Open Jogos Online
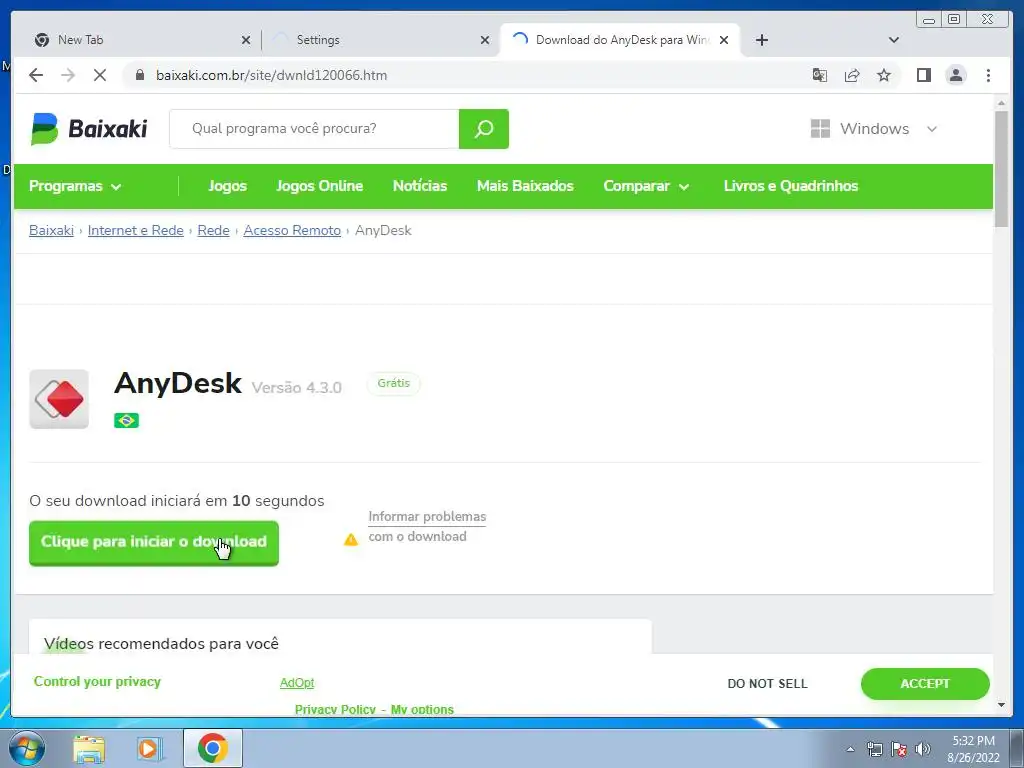Image resolution: width=1024 pixels, height=768 pixels. pos(319,186)
